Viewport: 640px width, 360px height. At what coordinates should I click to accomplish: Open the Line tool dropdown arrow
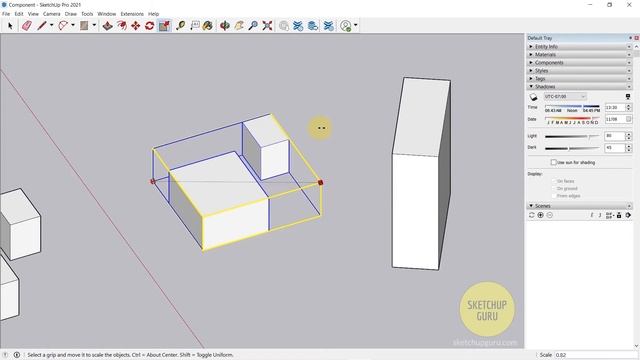pyautogui.click(x=51, y=25)
